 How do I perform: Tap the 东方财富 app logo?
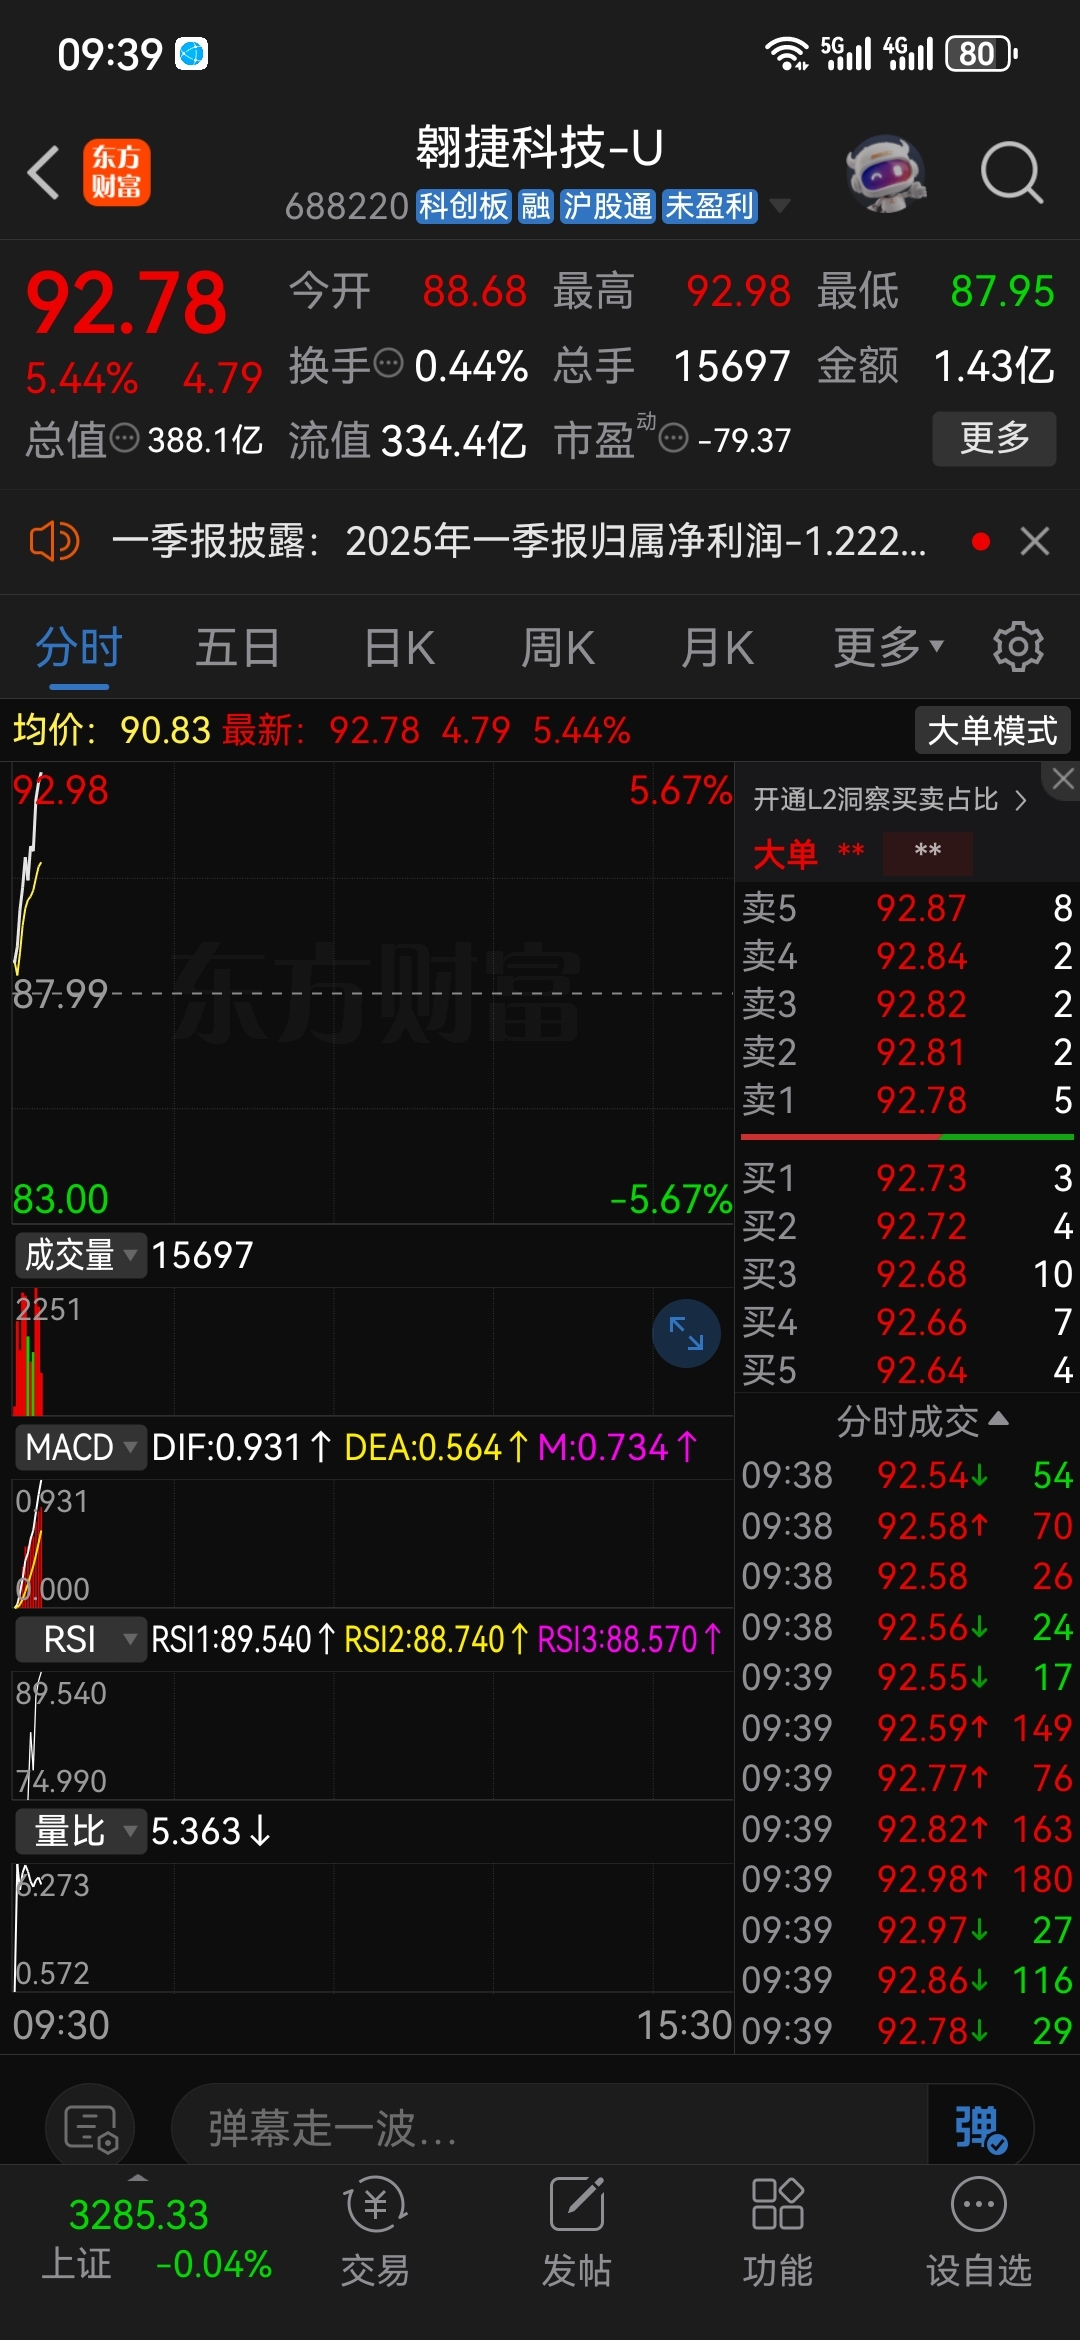coord(116,172)
